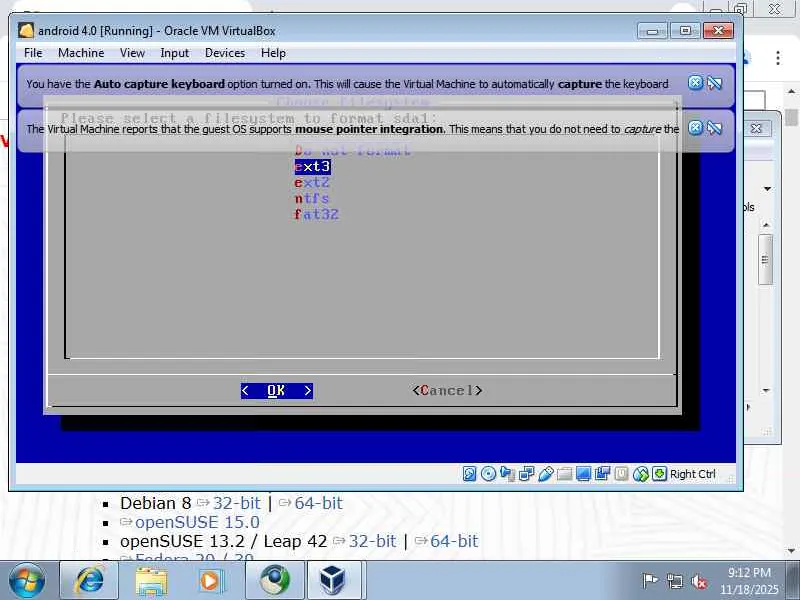Dismiss the Auto capture keyboard notification
Screen dimensions: 800x600
click(695, 83)
